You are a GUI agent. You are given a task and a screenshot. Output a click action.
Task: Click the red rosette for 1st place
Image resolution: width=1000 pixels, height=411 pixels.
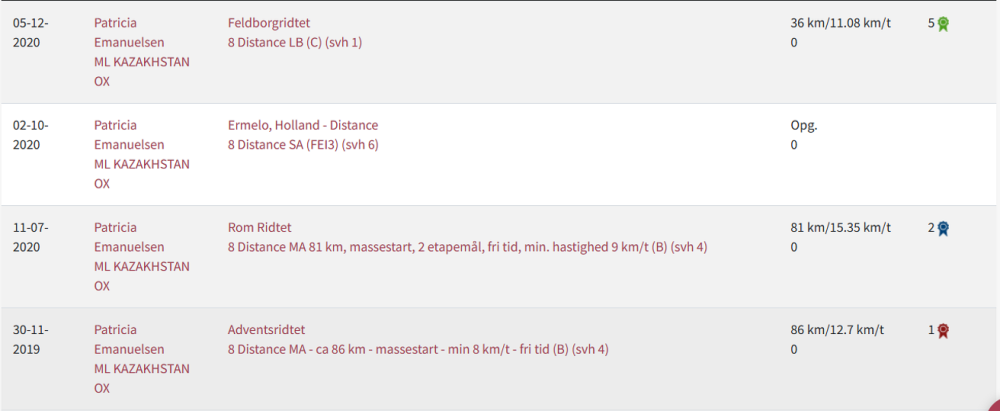[943, 331]
